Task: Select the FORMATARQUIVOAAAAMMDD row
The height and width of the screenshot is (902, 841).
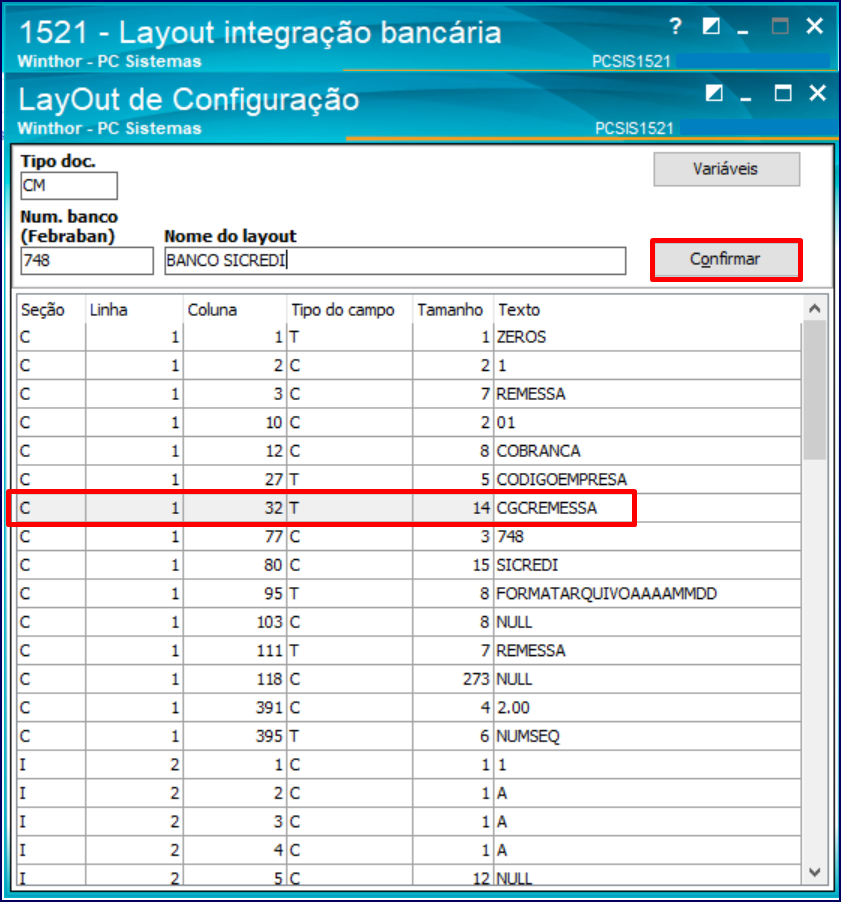Action: [x=409, y=594]
